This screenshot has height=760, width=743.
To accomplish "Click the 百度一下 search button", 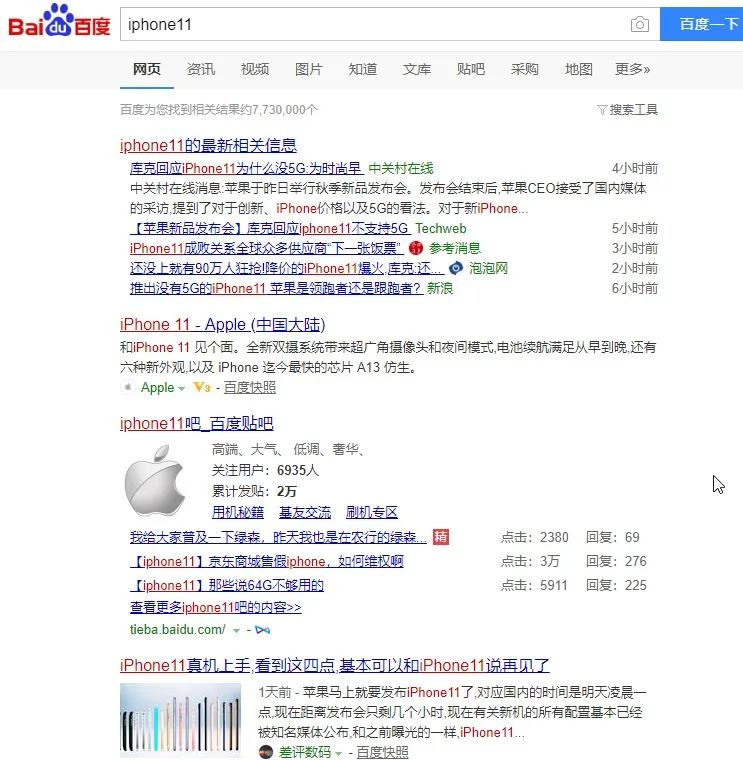I will tap(701, 24).
